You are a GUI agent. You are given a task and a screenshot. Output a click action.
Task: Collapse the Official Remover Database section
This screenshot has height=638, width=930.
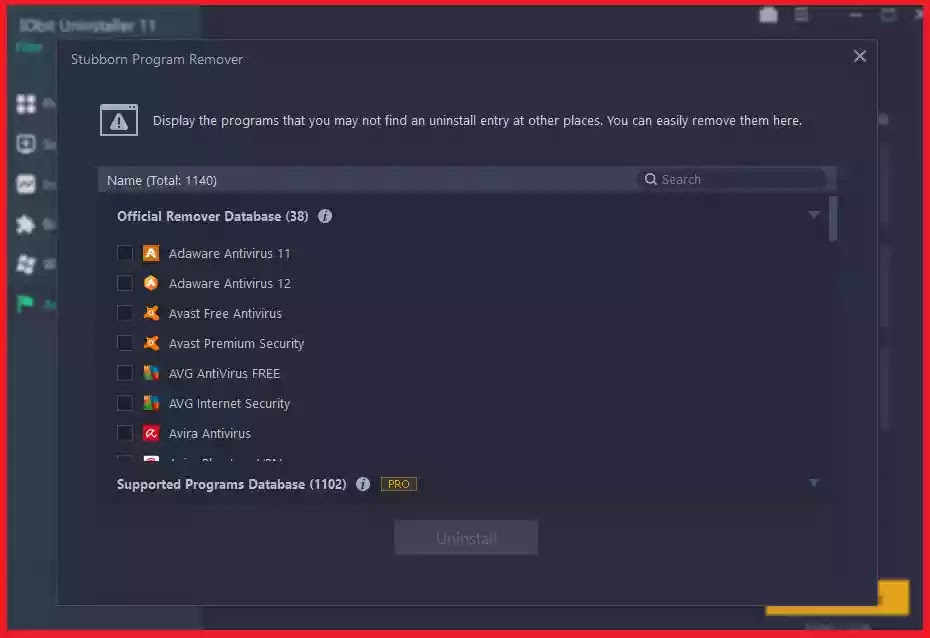tap(814, 215)
